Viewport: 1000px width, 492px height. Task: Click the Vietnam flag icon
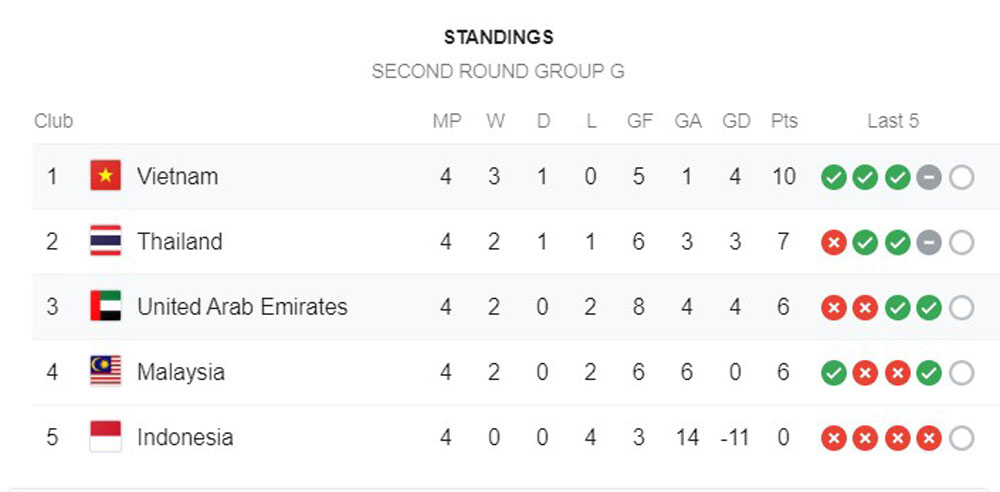(106, 176)
